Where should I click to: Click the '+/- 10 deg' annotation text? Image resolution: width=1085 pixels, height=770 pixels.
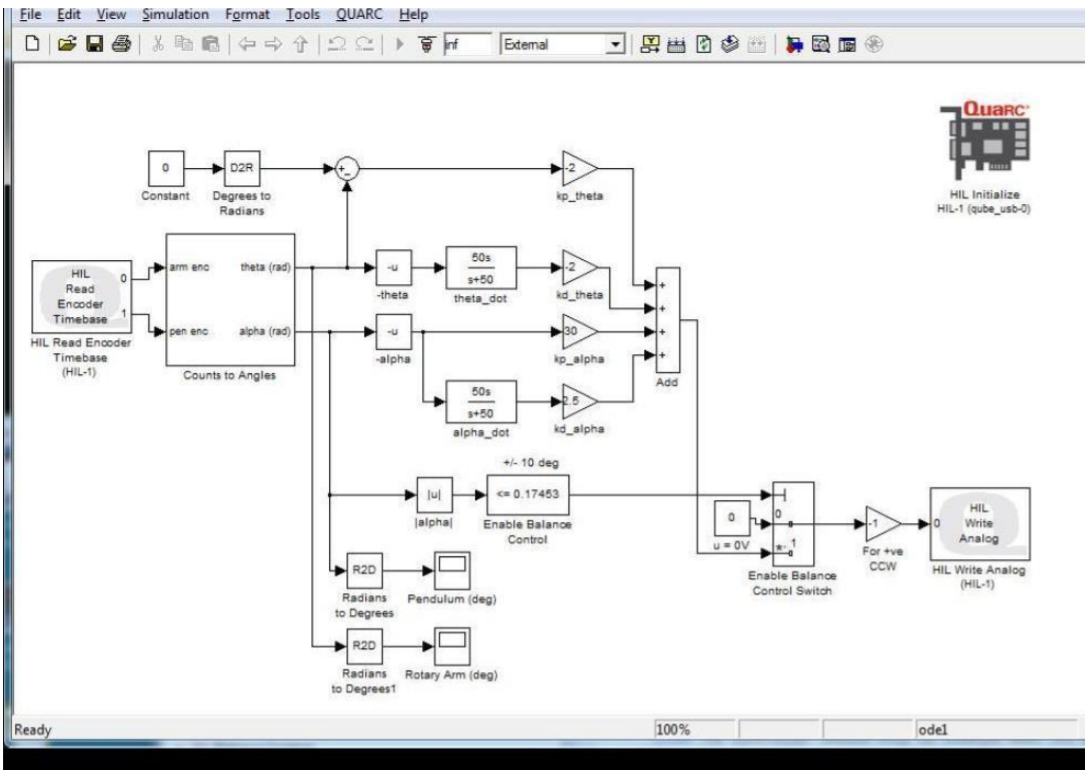point(530,462)
